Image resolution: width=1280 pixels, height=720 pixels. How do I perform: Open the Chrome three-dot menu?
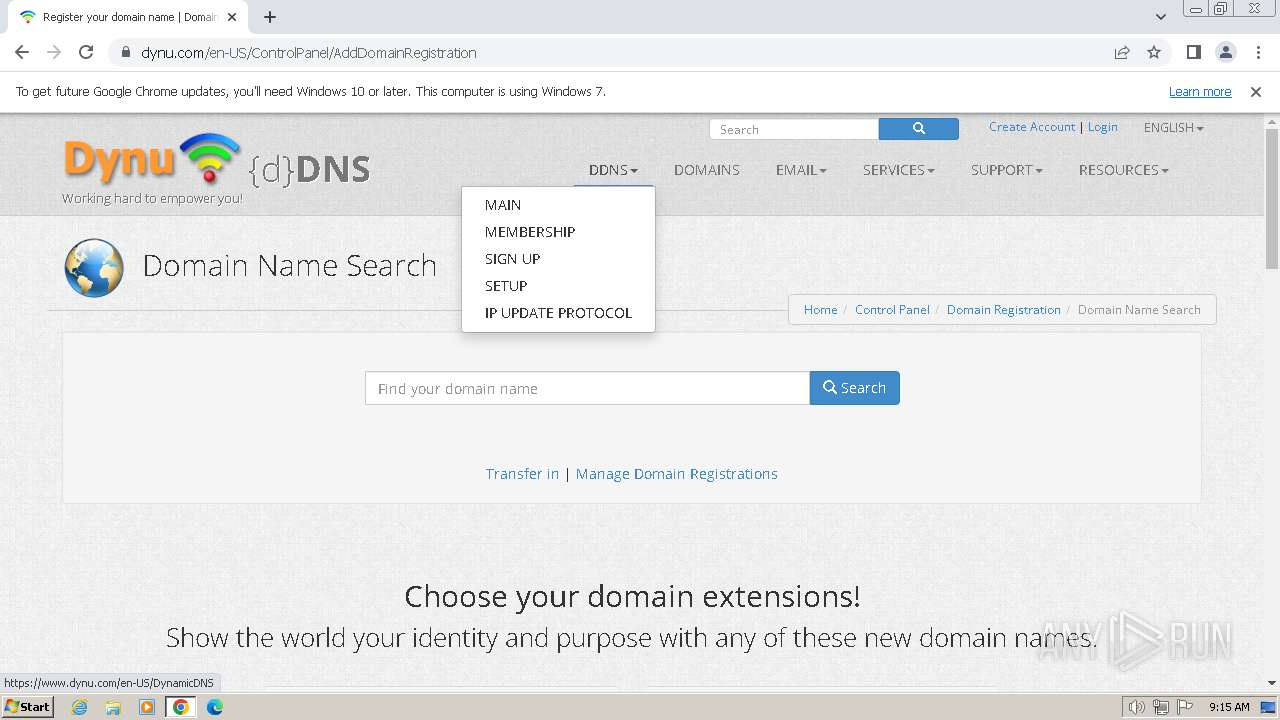click(1258, 52)
